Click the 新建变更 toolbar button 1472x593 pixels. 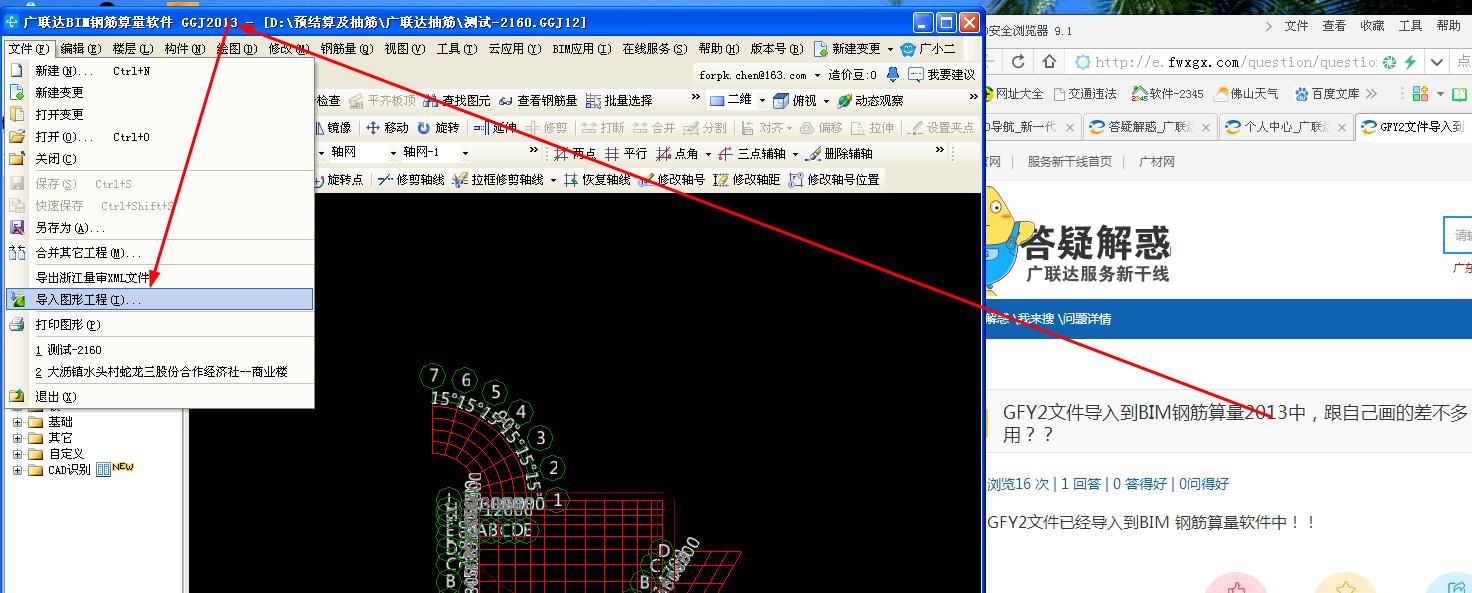tap(848, 48)
